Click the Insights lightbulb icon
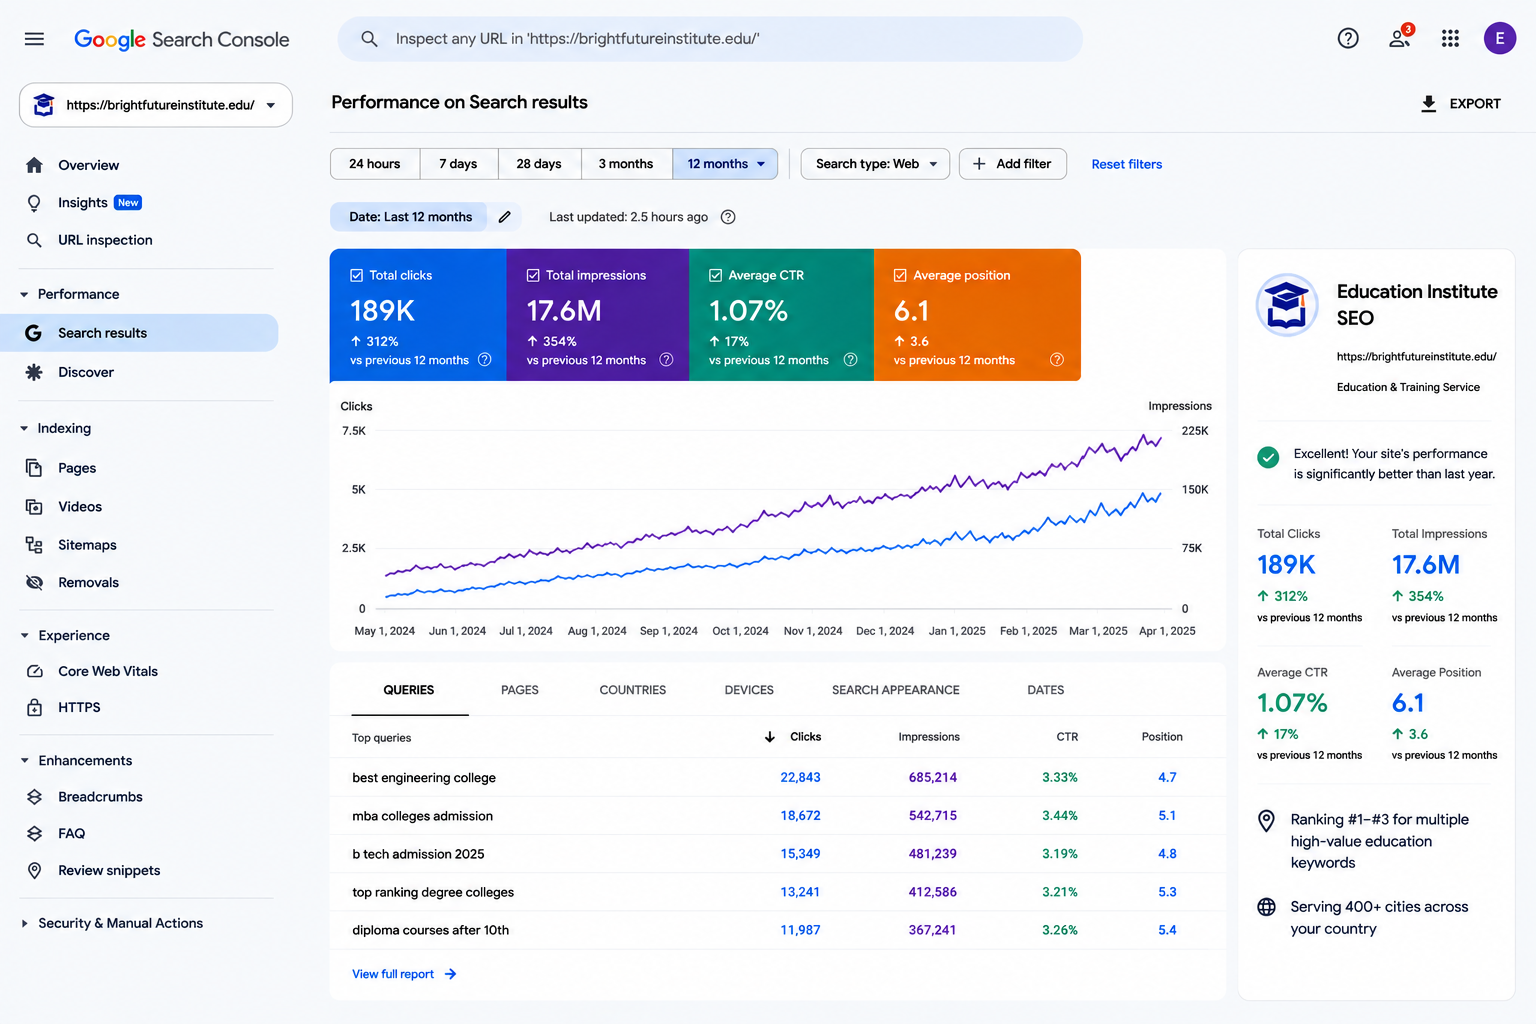Screen dimensions: 1536x1024 pyautogui.click(x=34, y=203)
